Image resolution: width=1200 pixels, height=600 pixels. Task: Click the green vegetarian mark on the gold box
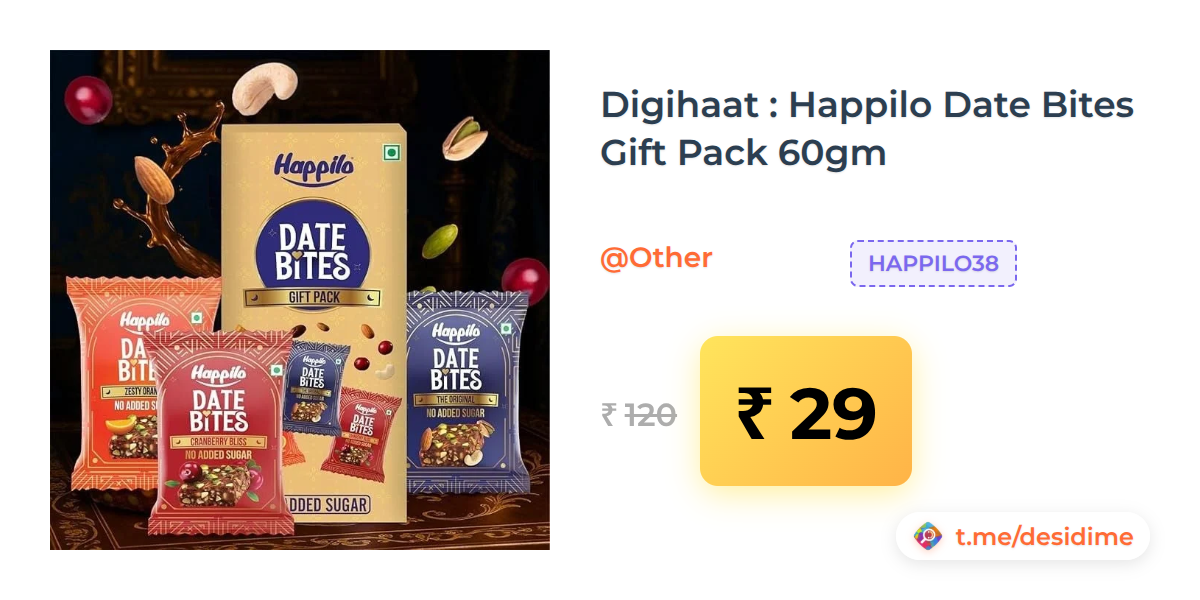pos(392,152)
